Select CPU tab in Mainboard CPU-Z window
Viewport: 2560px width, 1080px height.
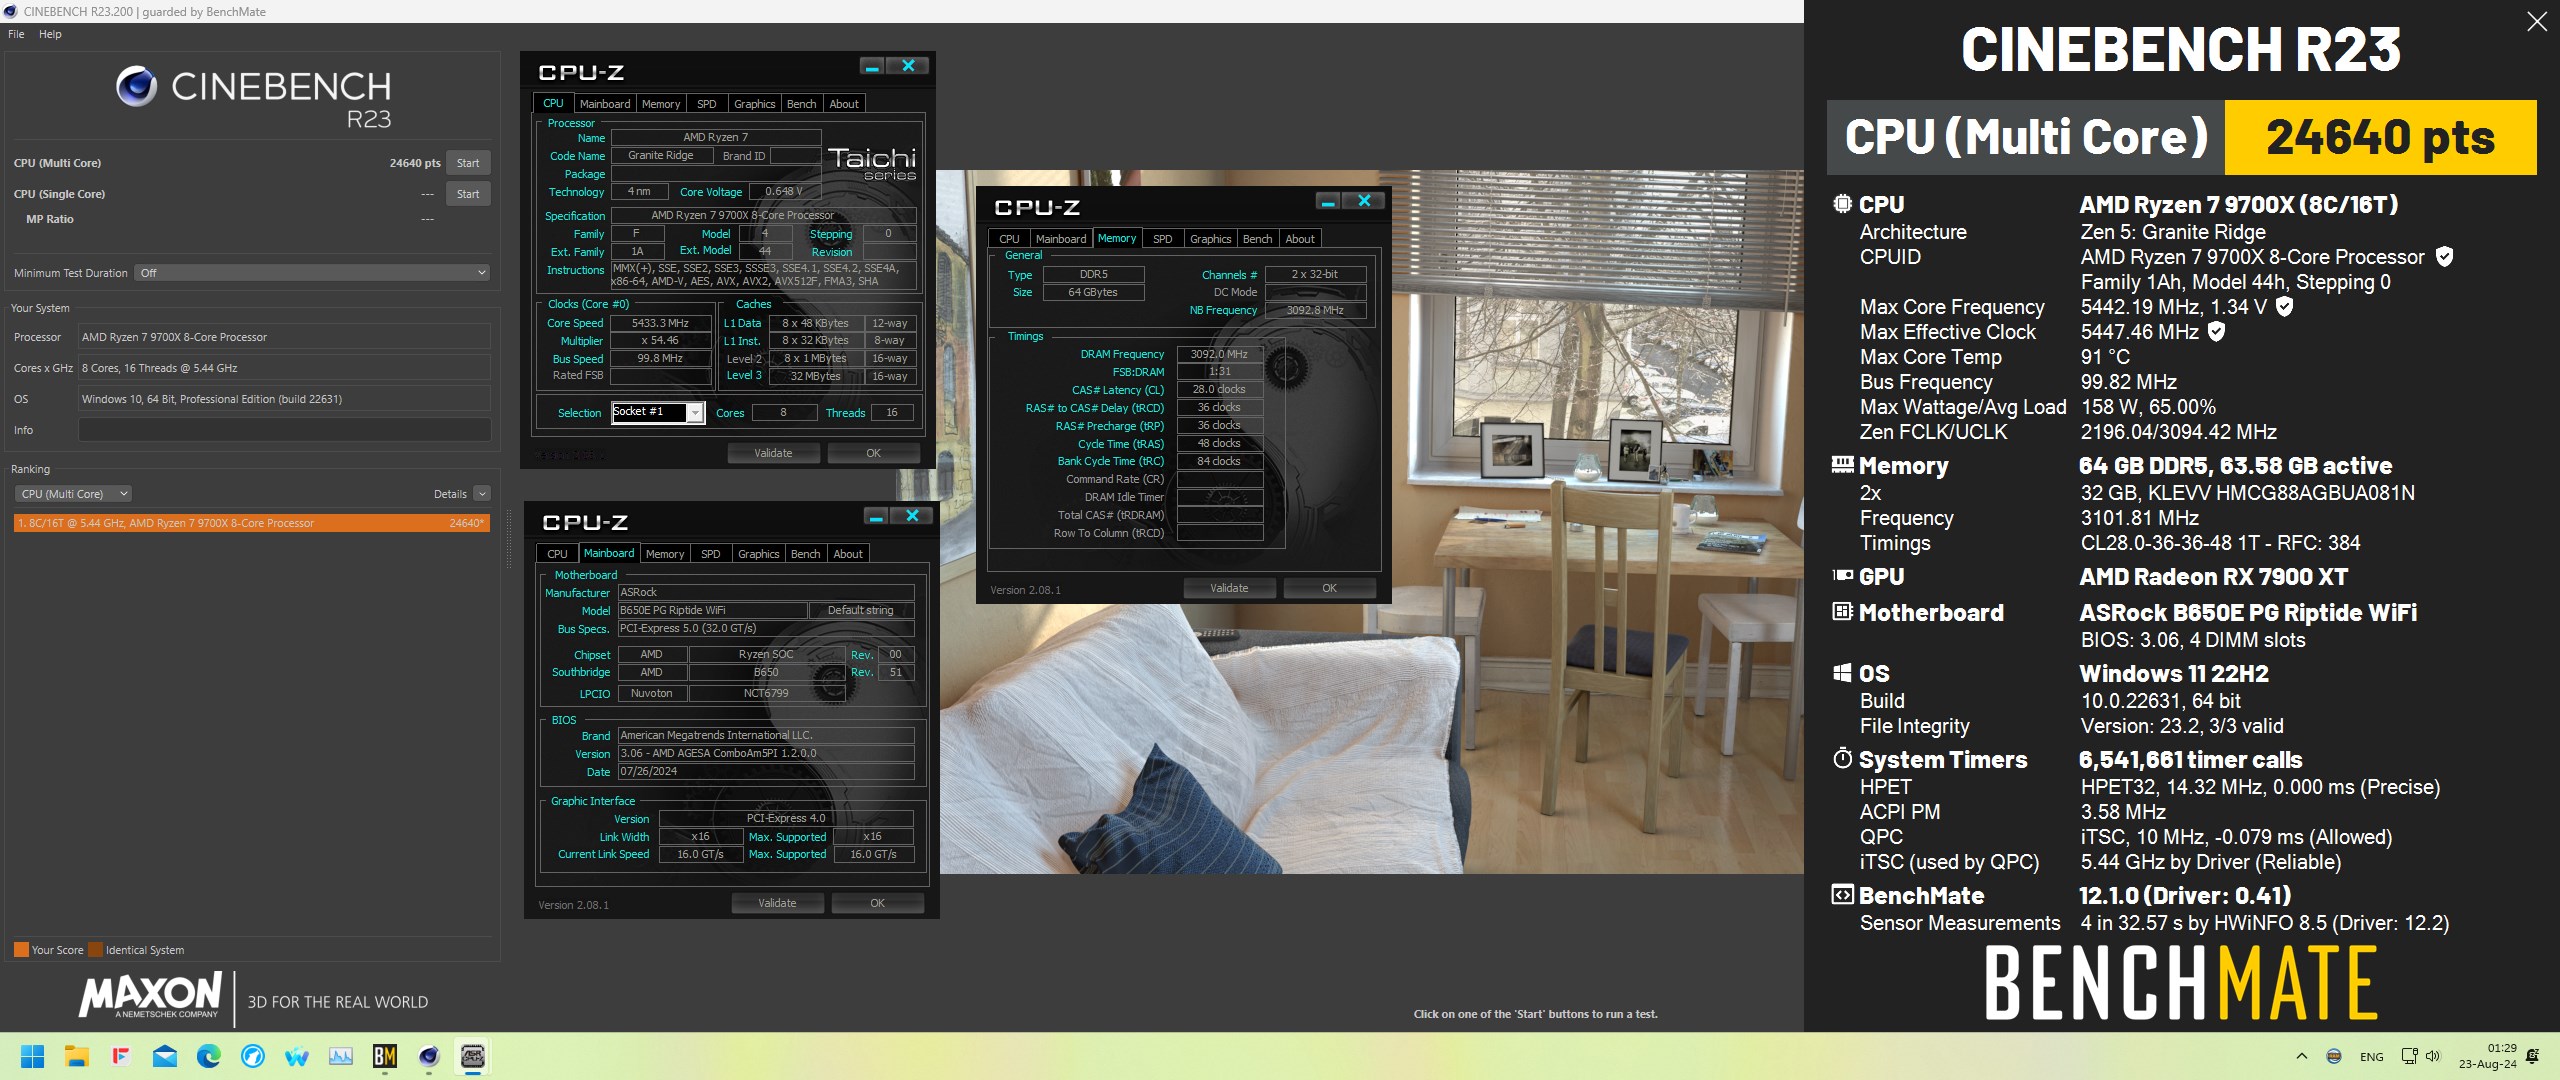(x=558, y=554)
